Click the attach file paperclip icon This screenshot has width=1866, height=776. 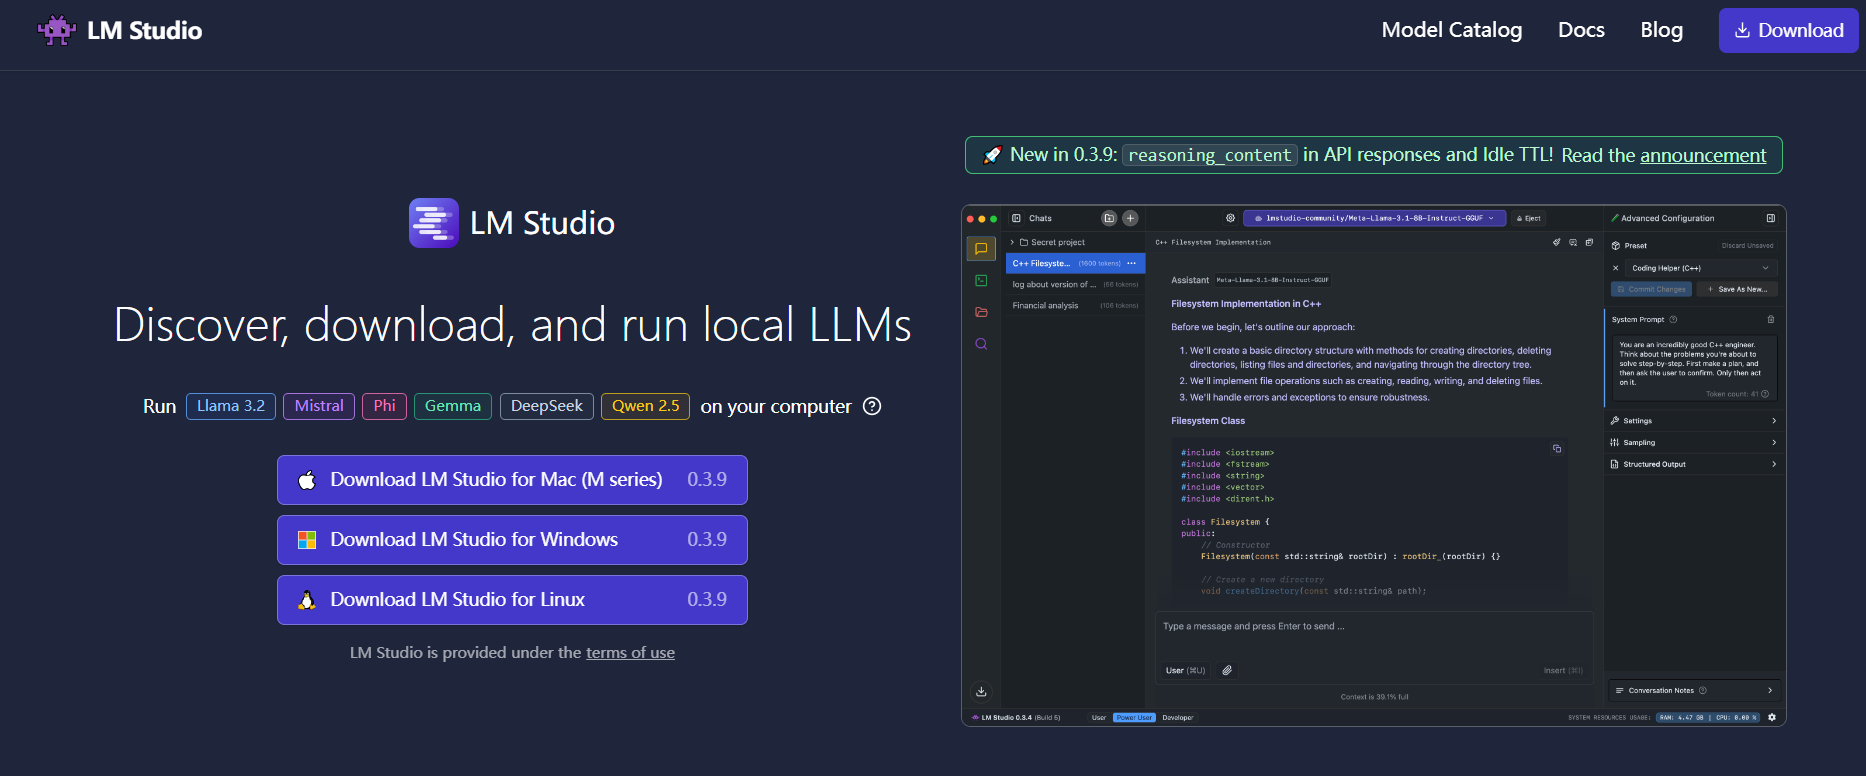click(x=1227, y=670)
